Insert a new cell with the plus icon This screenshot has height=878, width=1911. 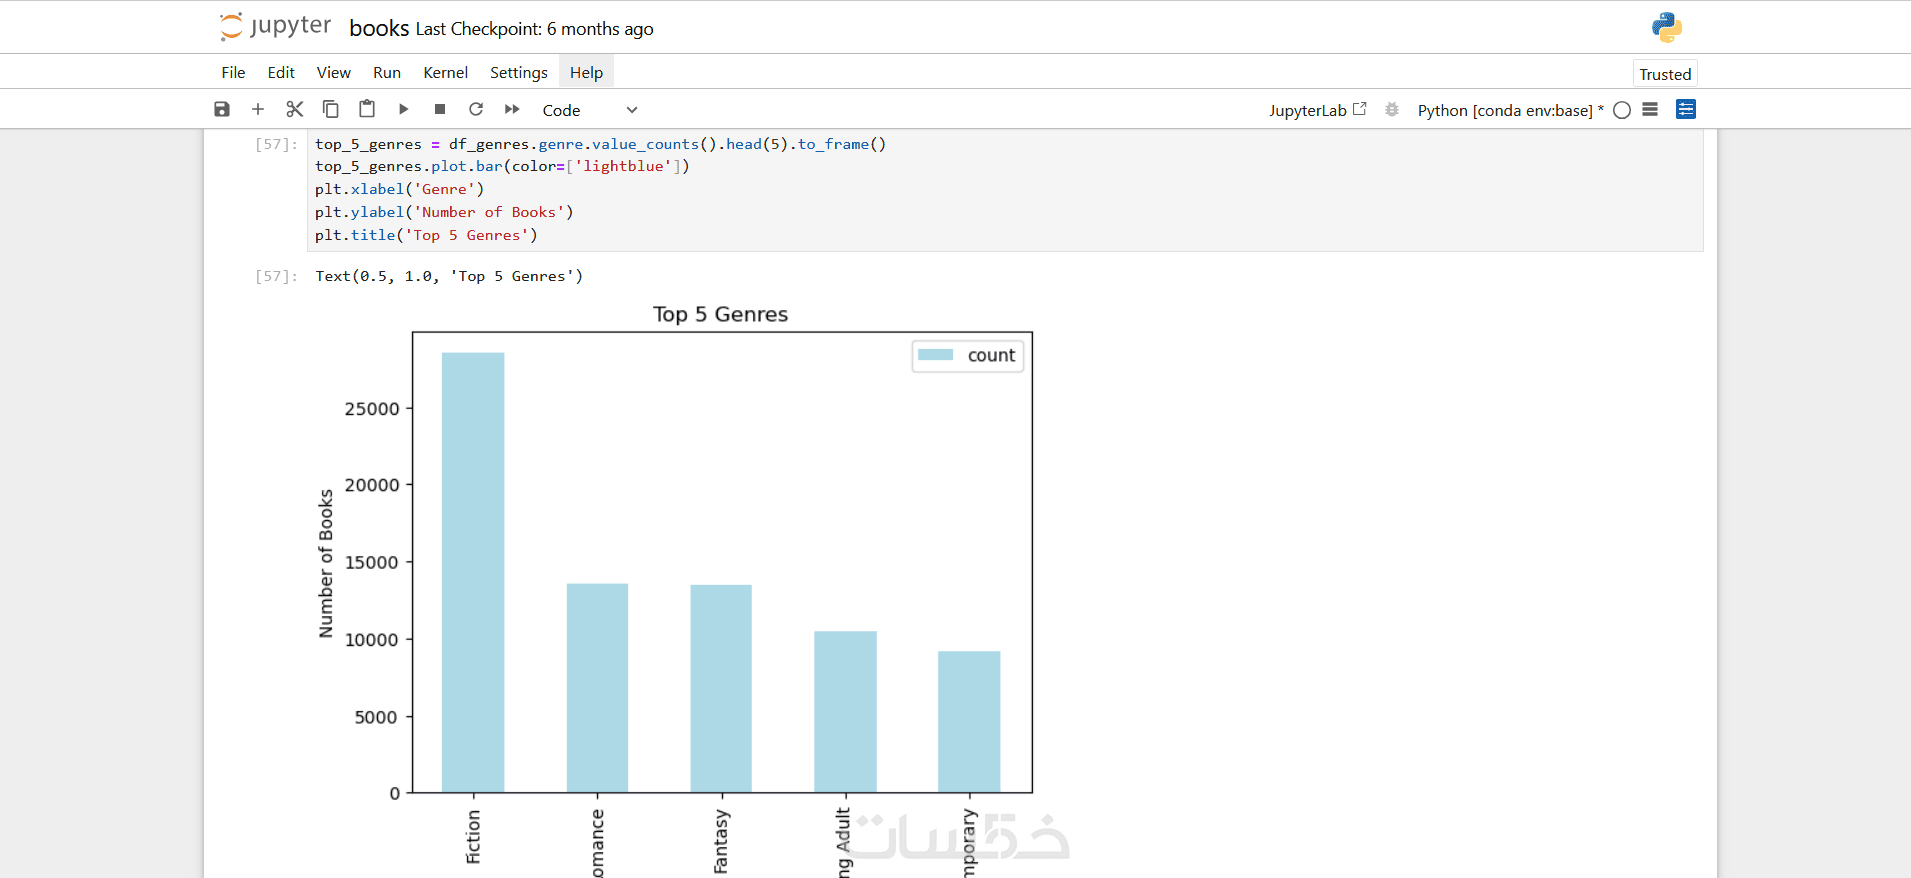pyautogui.click(x=258, y=109)
